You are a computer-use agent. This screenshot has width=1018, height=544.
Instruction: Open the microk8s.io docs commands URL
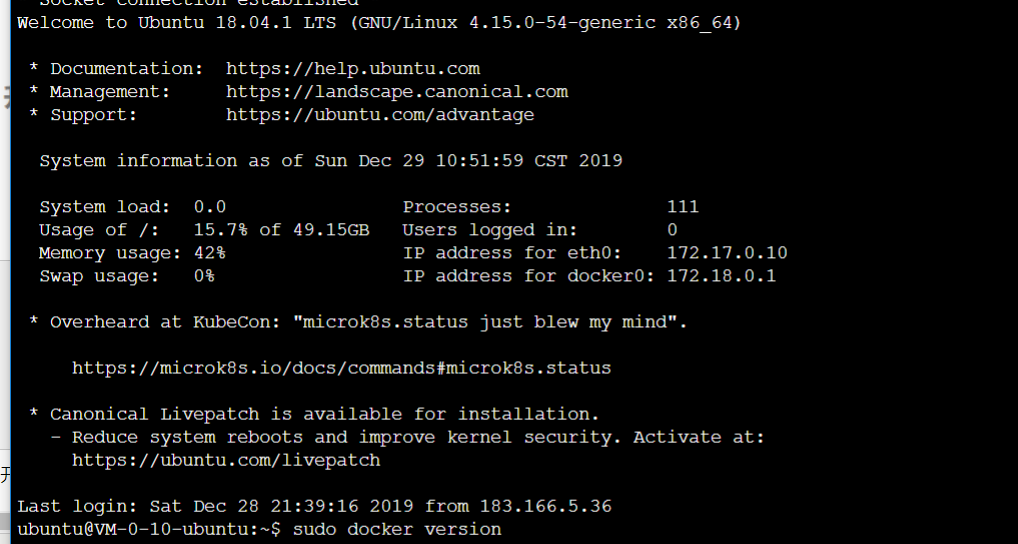click(341, 368)
